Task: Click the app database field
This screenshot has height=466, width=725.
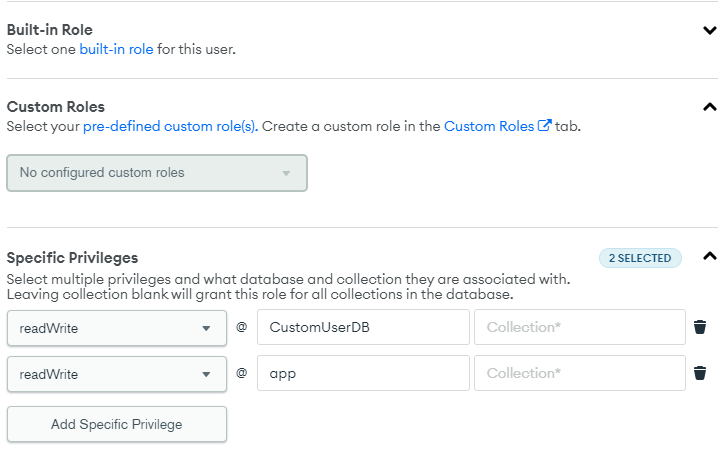Action: 363,373
